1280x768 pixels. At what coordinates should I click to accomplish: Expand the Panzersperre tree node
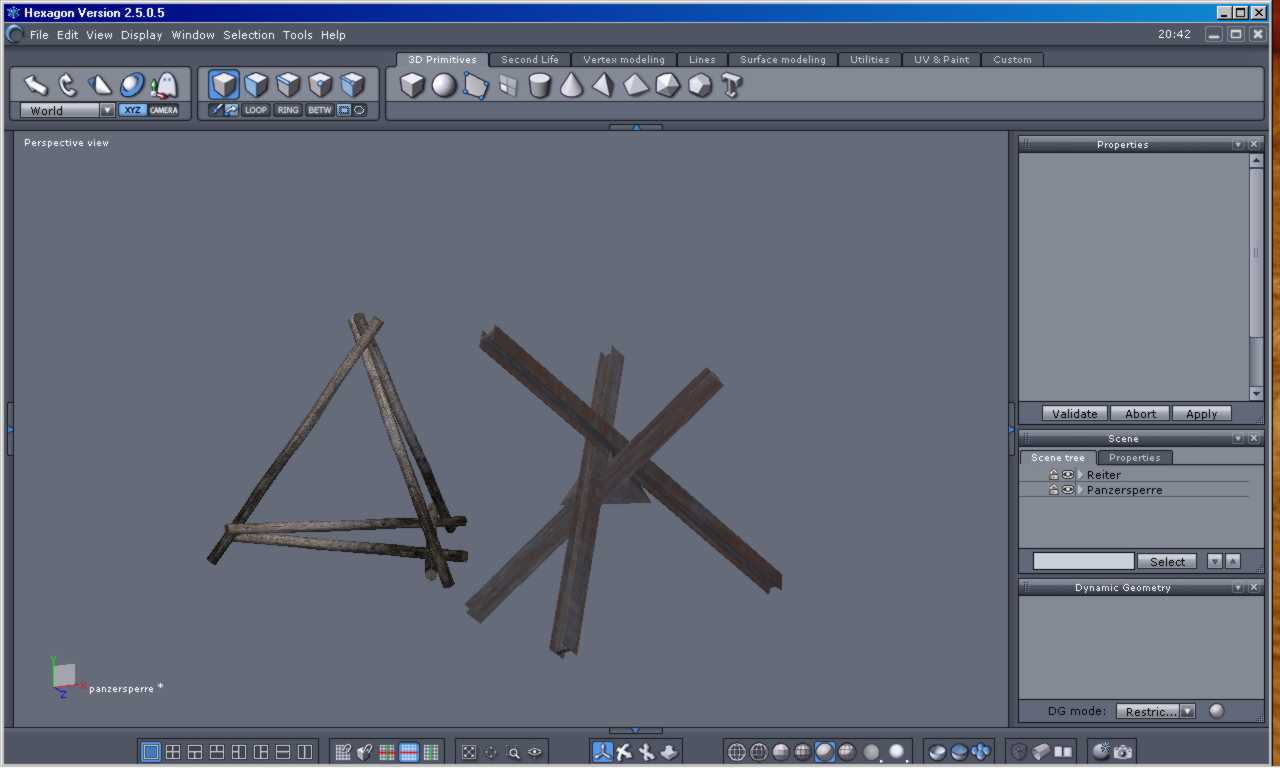[x=1081, y=490]
